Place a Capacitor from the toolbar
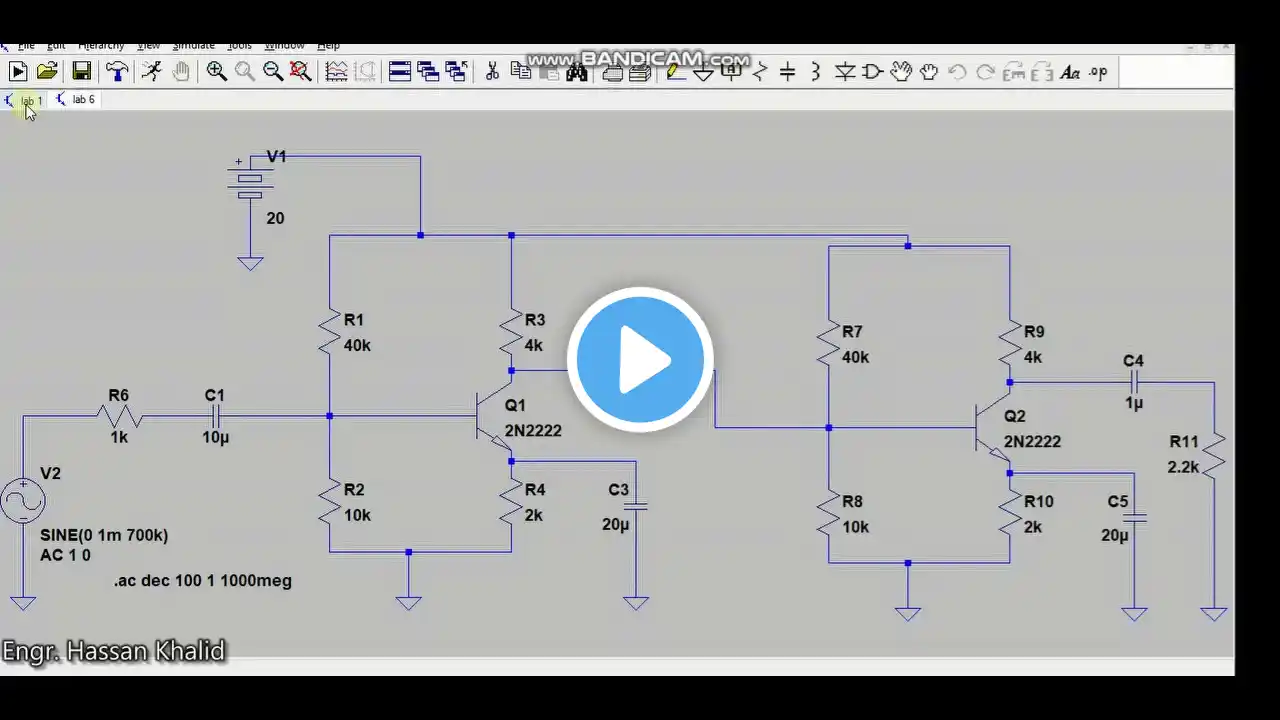This screenshot has width=1280, height=720. coord(787,71)
